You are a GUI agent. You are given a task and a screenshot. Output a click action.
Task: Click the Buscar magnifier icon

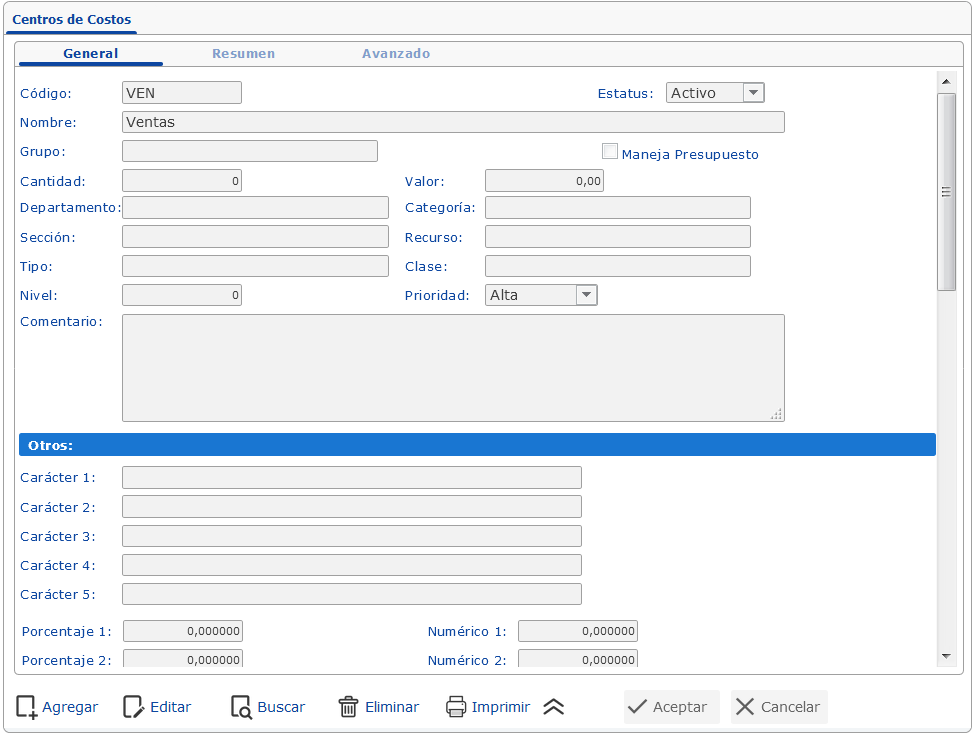coord(241,707)
